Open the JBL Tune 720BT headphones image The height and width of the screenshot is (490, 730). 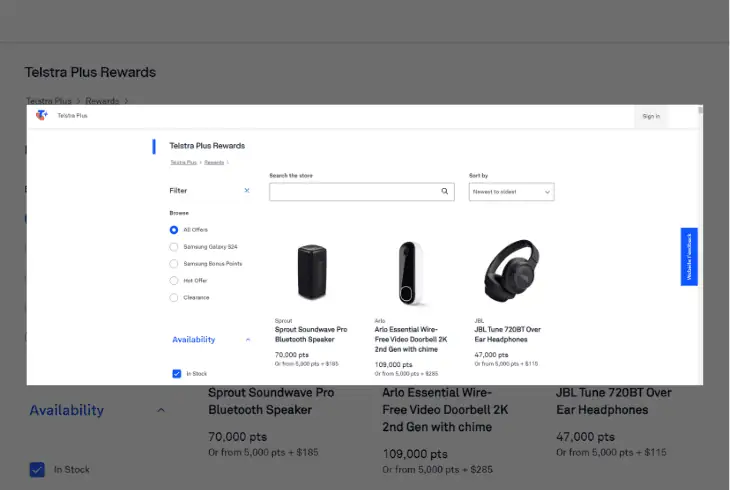[x=511, y=271]
